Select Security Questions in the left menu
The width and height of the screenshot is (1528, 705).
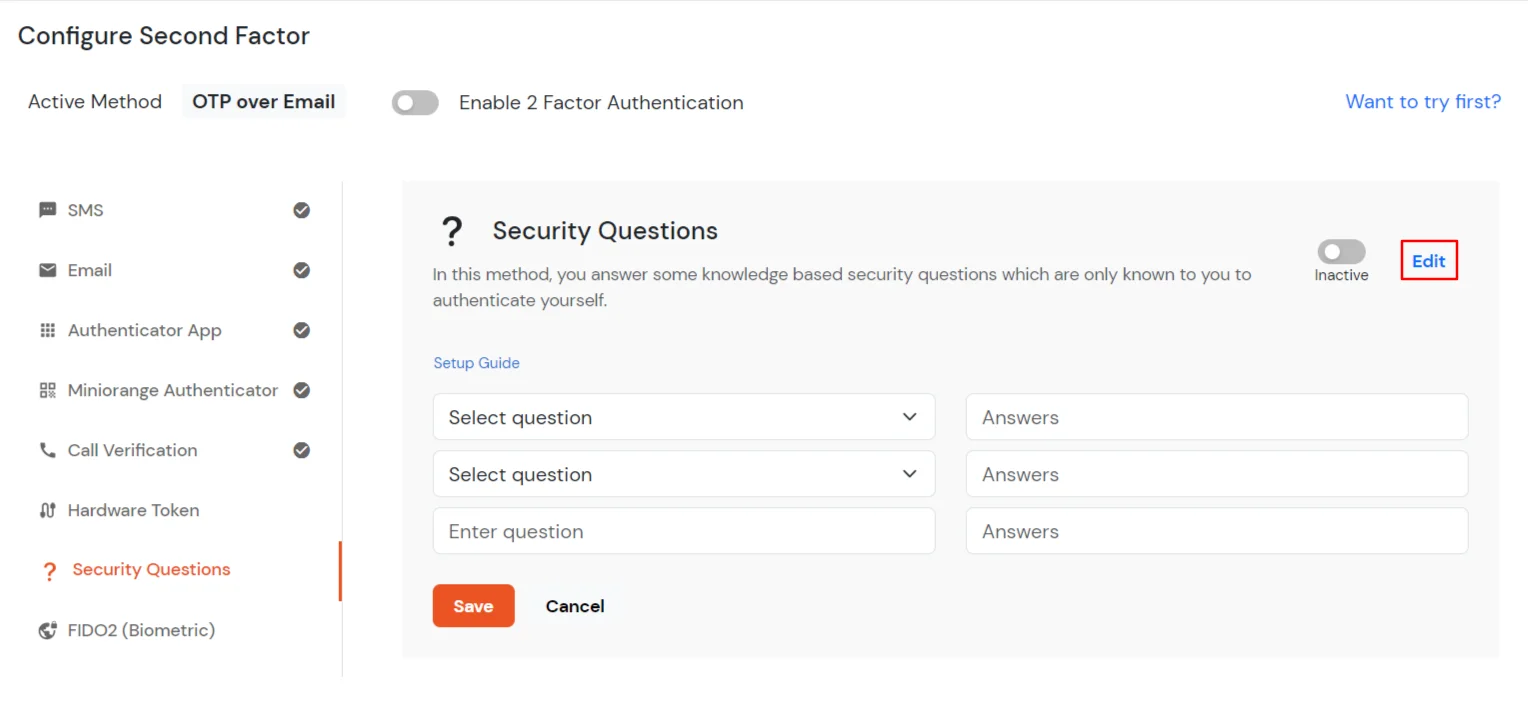[x=151, y=569]
